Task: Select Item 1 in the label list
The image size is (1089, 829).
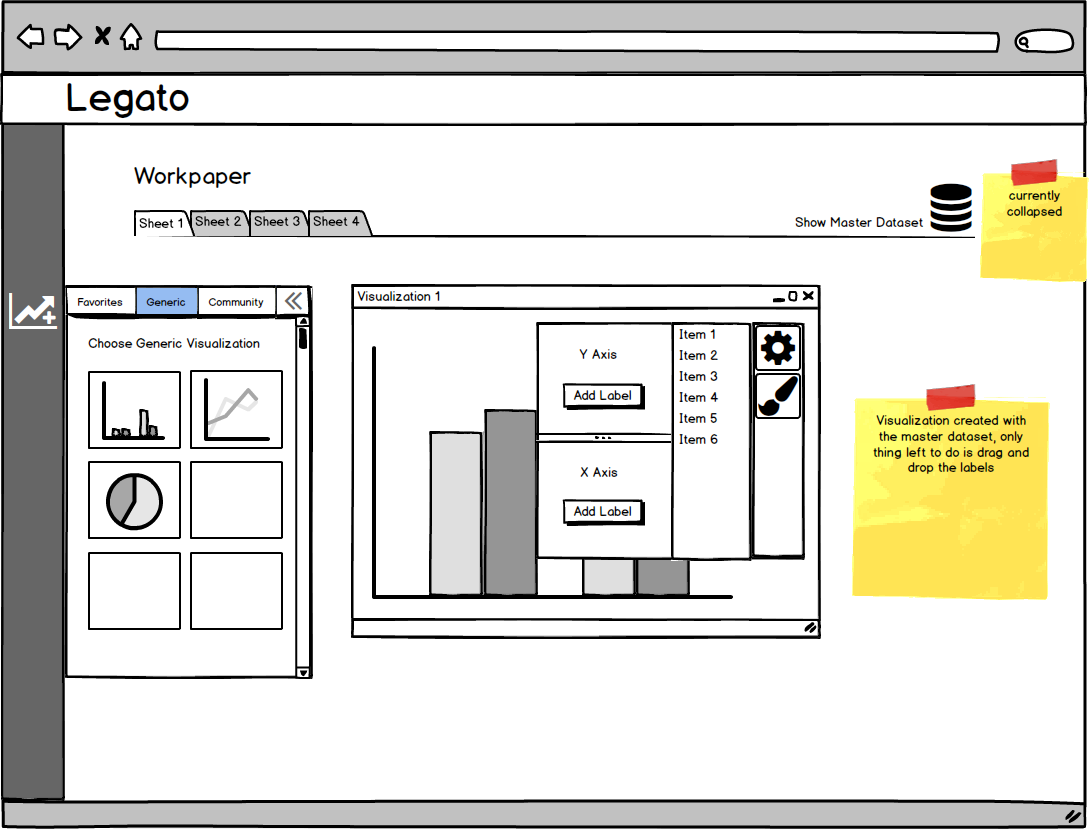Action: pyautogui.click(x=697, y=335)
